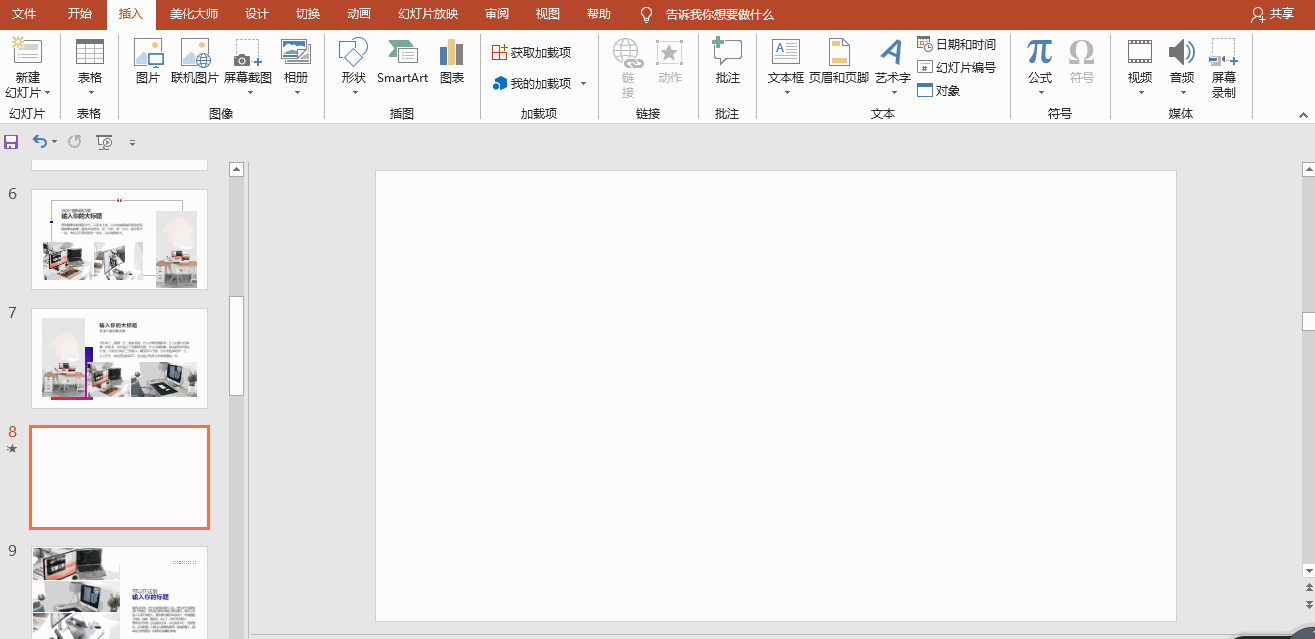The width and height of the screenshot is (1315, 639).
Task: Click the save icon in quick access toolbar
Action: (11, 142)
